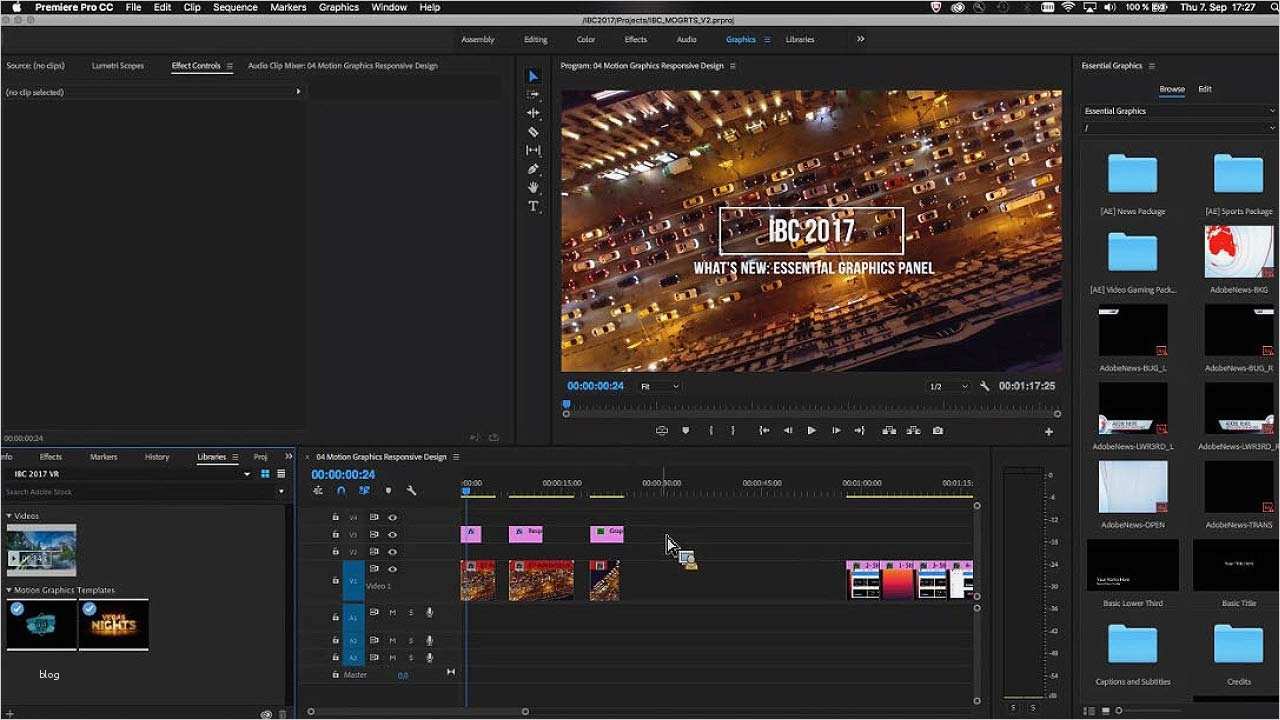Expand the Motion Graphics Templates section
The image size is (1280, 720).
(9, 590)
